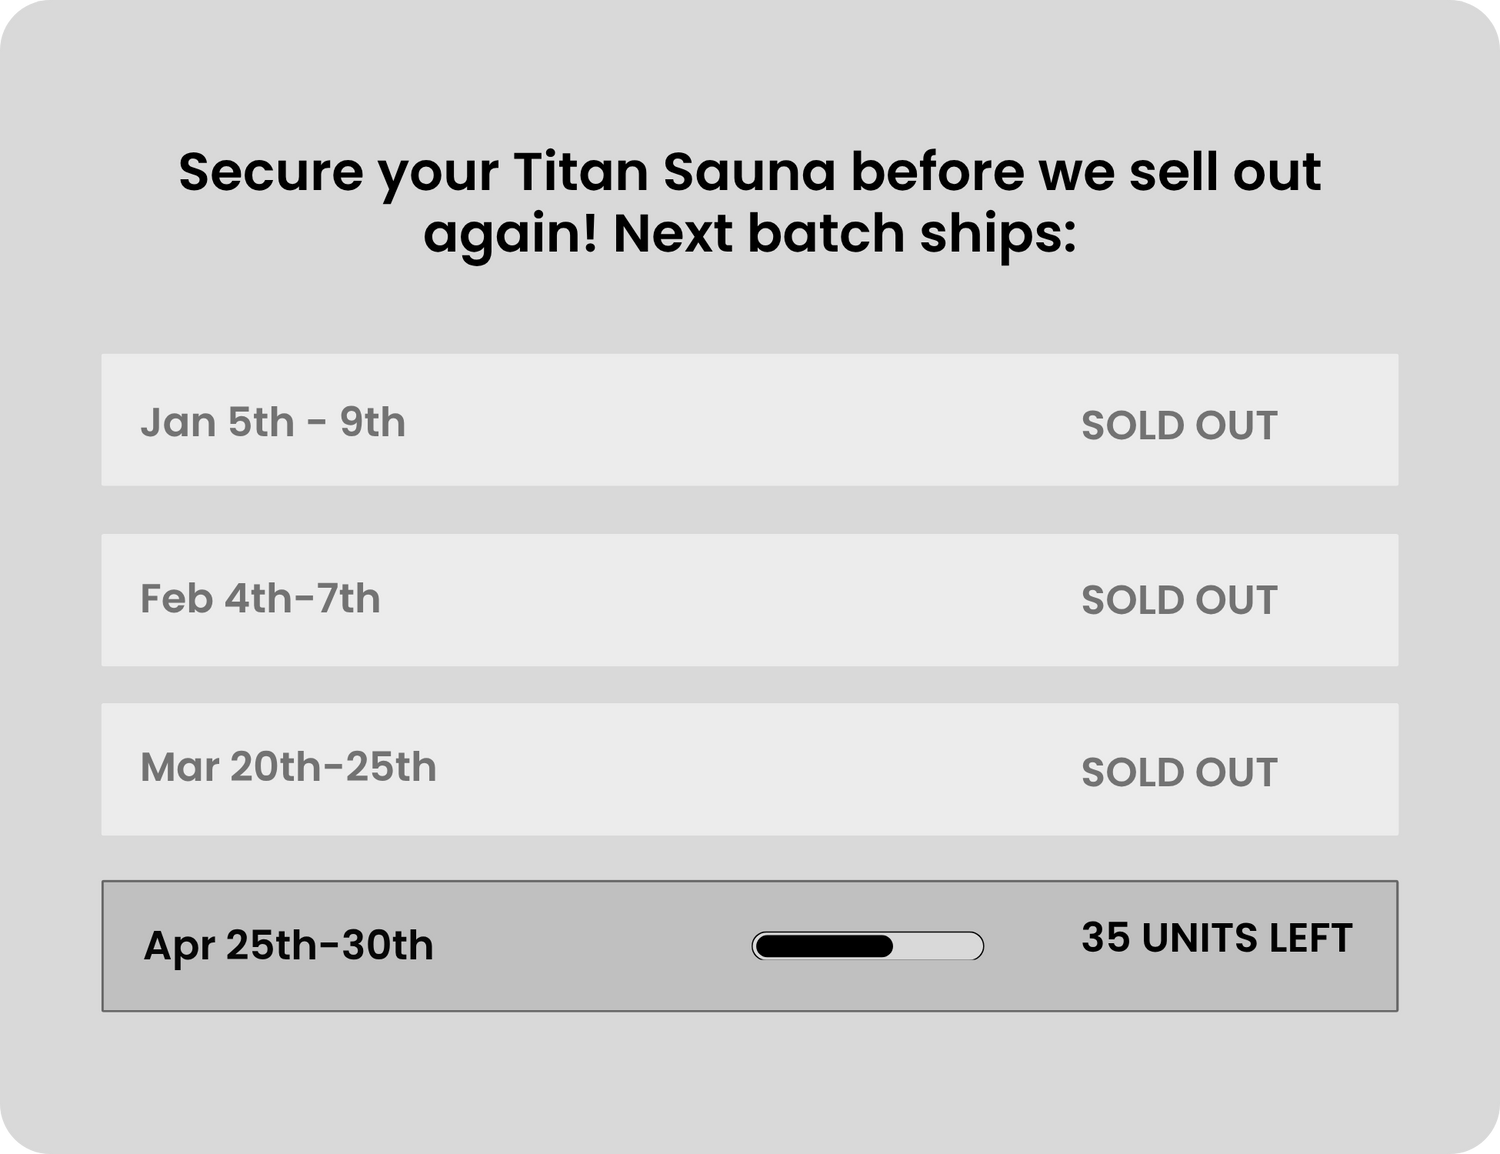This screenshot has width=1500, height=1154.
Task: Click the stock progress bar
Action: (867, 946)
